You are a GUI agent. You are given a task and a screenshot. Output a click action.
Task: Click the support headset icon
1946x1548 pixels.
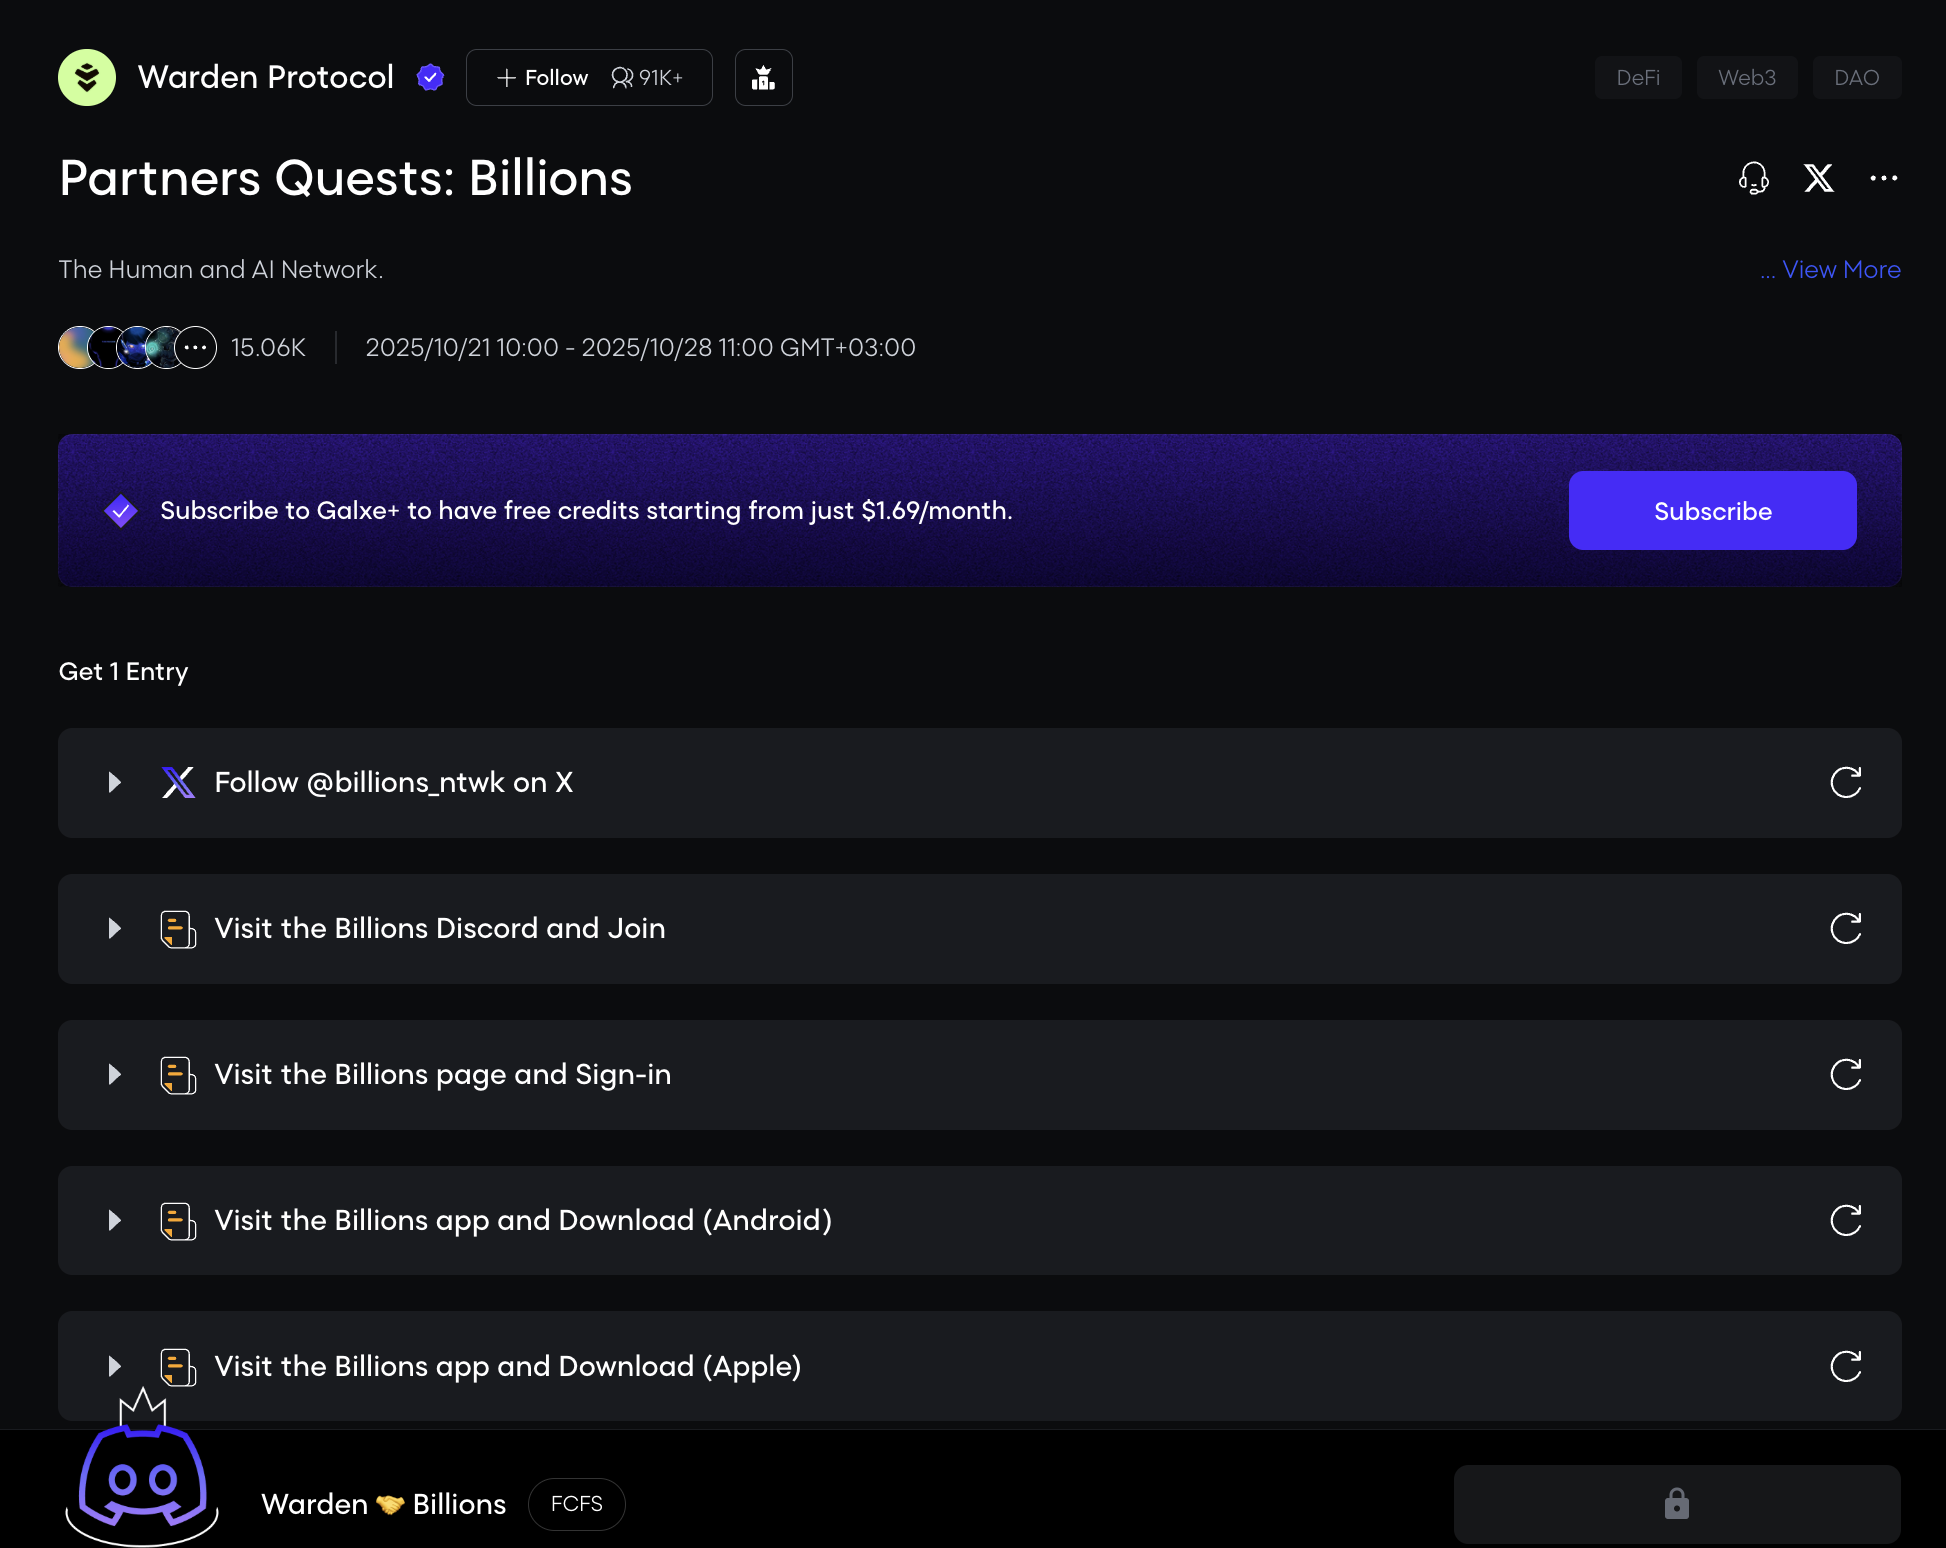[x=1753, y=178]
